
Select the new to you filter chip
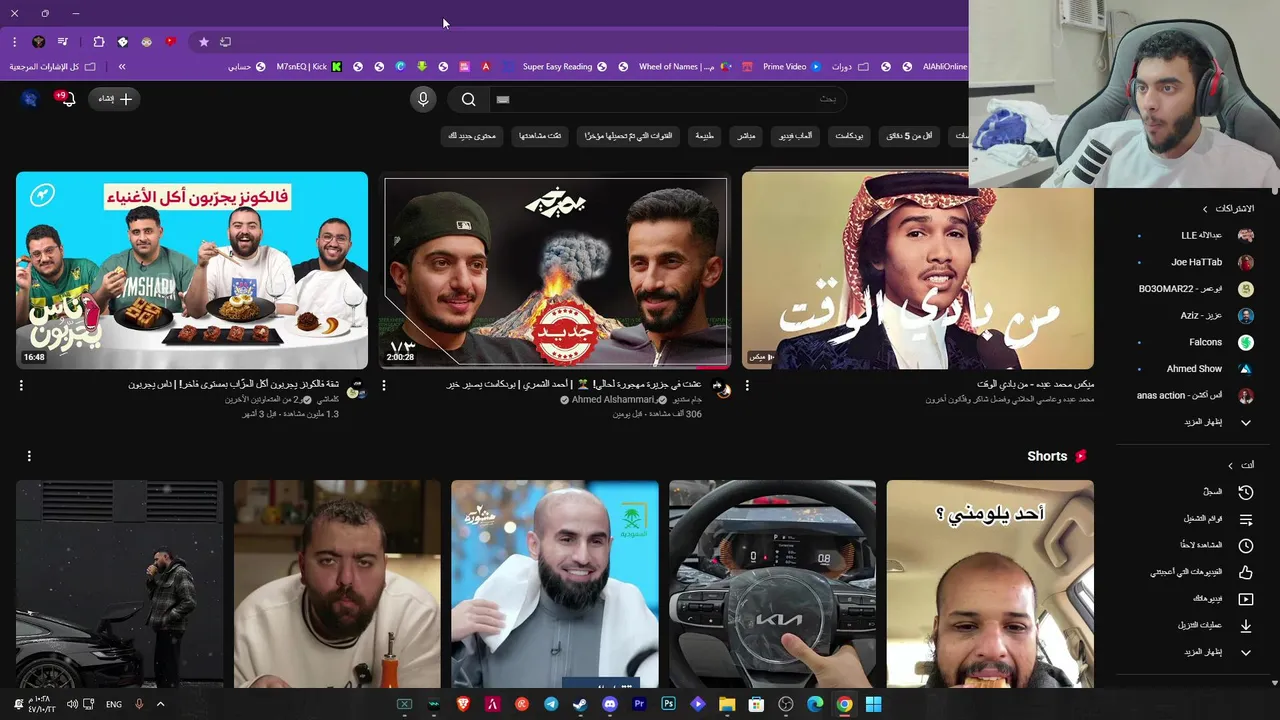point(471,135)
